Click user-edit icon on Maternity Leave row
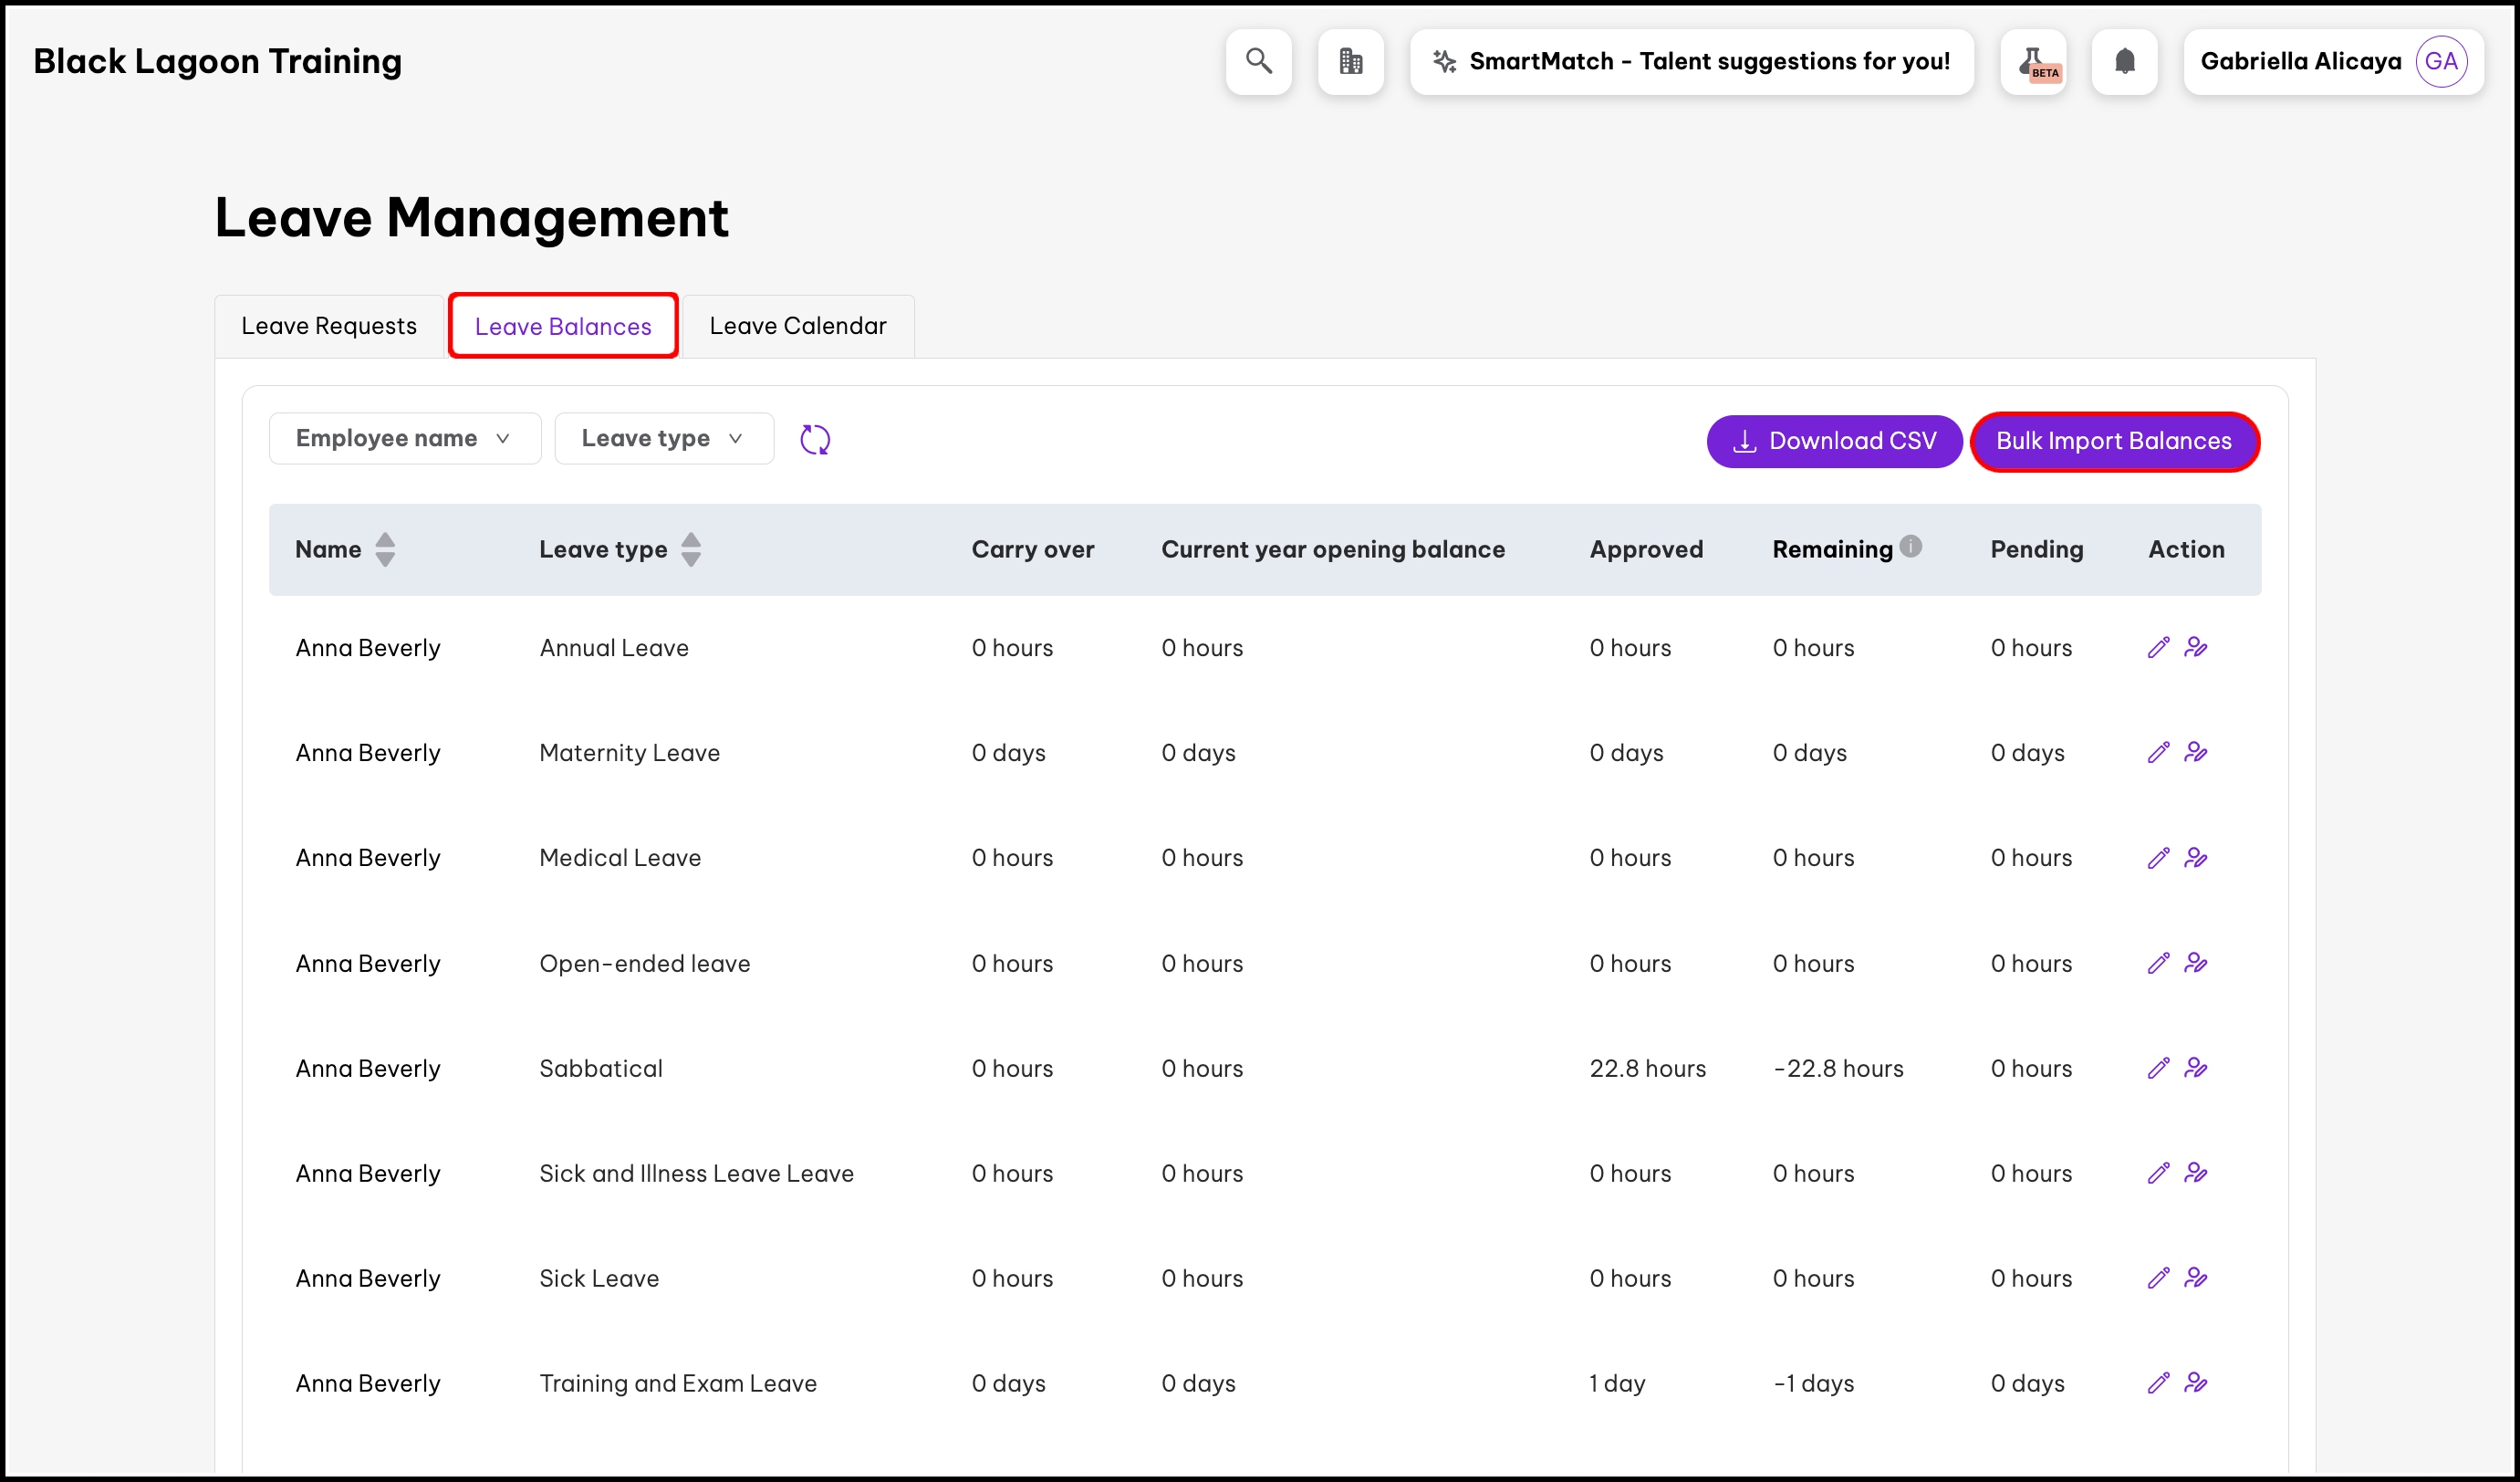The width and height of the screenshot is (2520, 1482). coord(2196,752)
